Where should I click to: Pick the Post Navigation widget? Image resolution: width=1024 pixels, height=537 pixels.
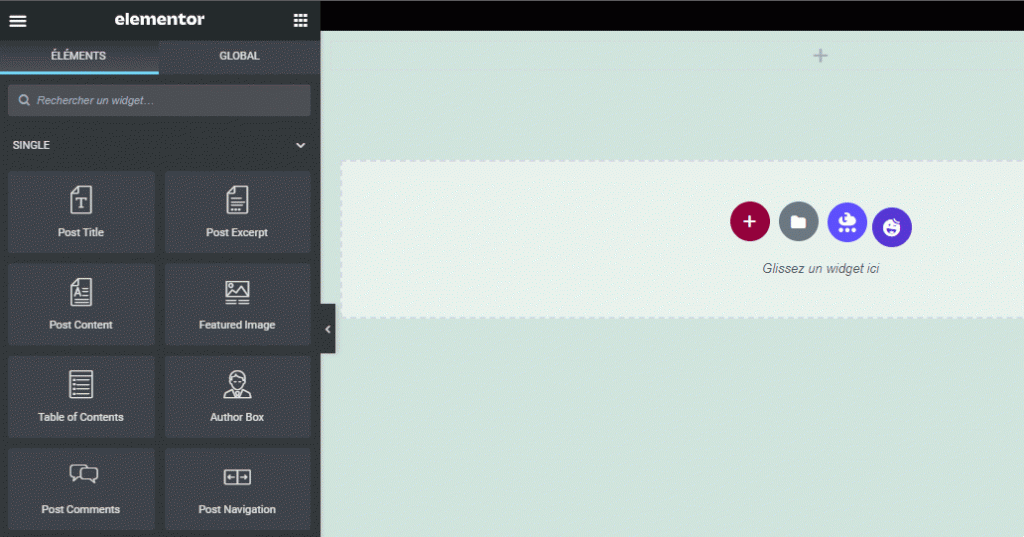[x=237, y=488]
